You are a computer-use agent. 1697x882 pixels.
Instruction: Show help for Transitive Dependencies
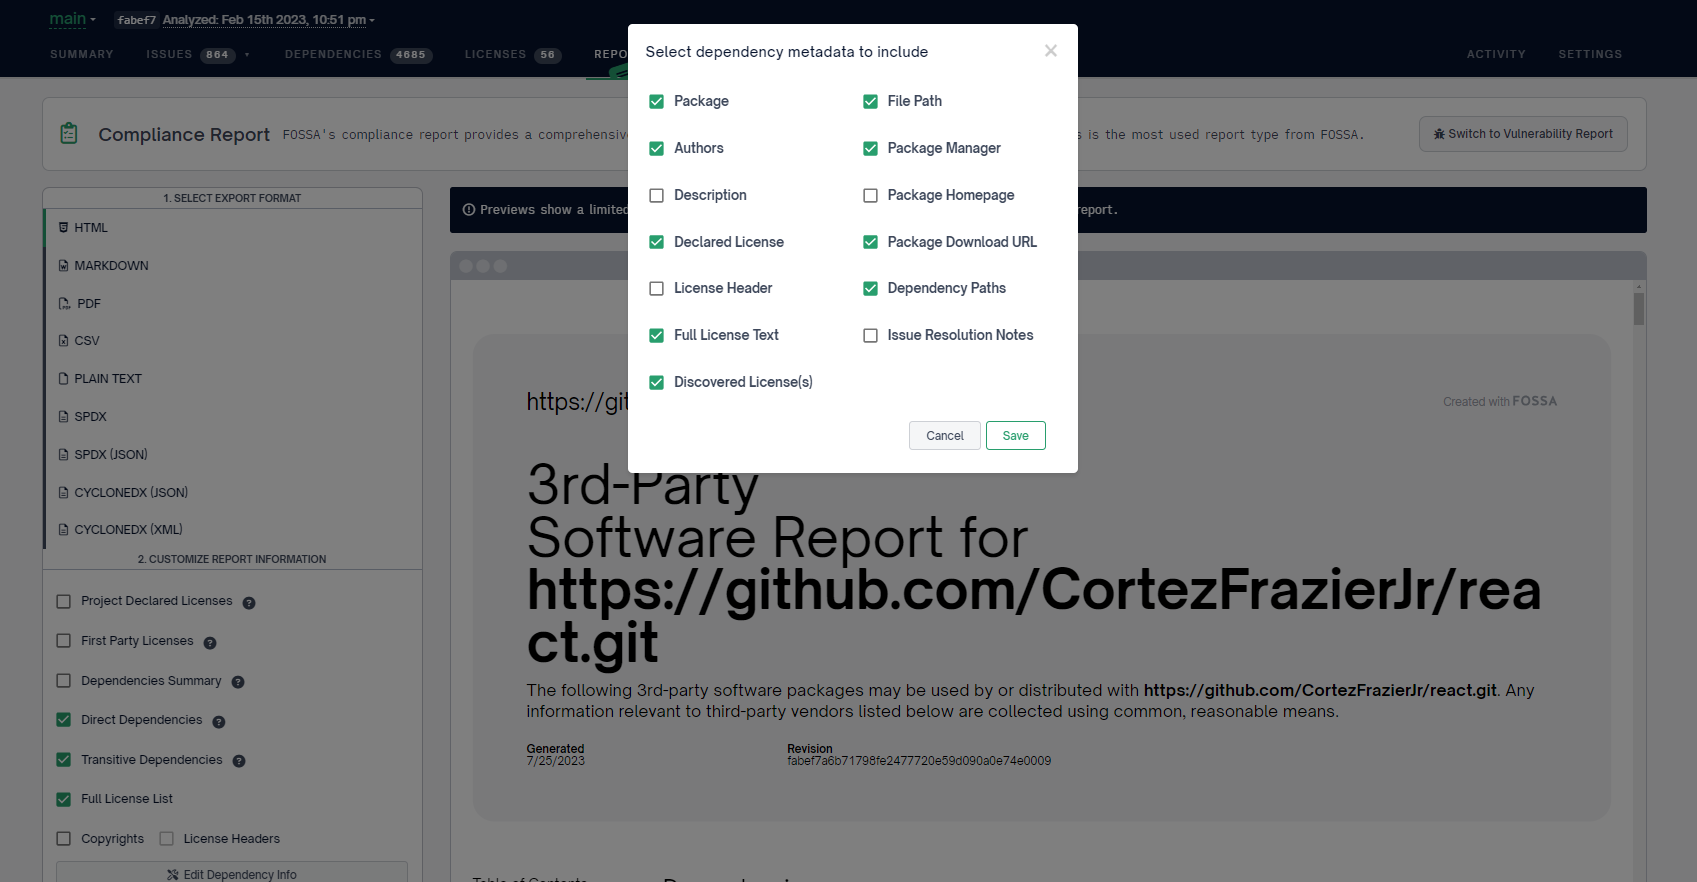(239, 761)
